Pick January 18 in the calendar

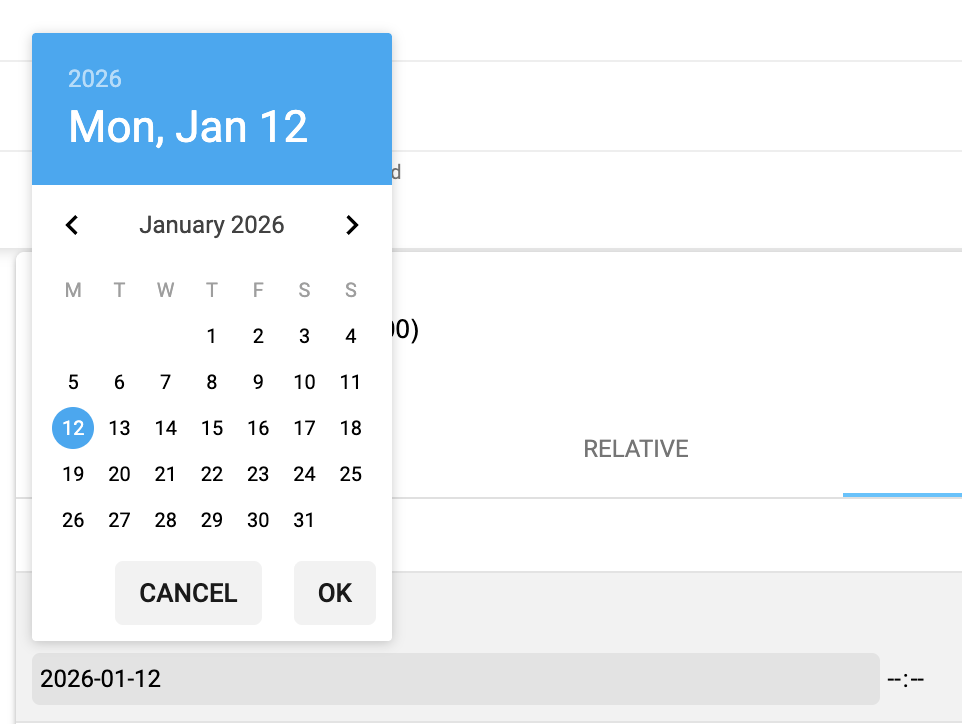[x=350, y=428]
